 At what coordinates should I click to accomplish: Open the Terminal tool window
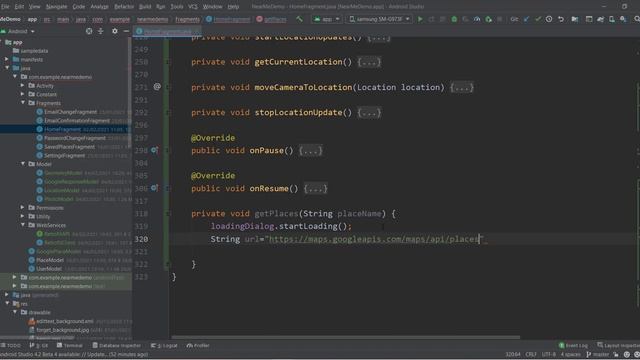click(x=70, y=345)
